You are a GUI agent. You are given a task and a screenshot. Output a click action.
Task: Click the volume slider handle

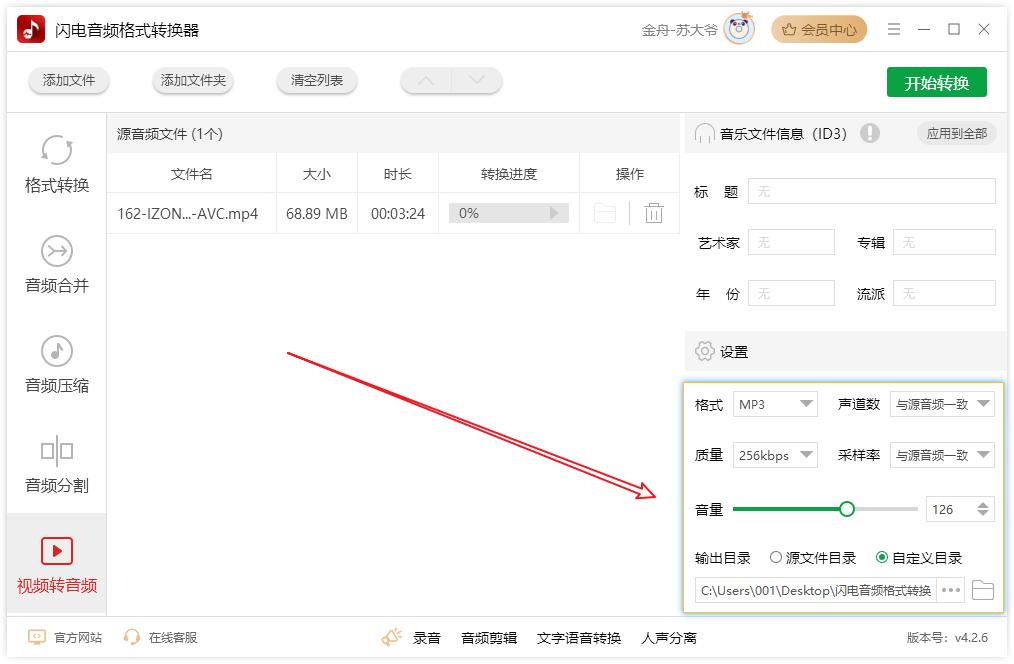click(847, 509)
